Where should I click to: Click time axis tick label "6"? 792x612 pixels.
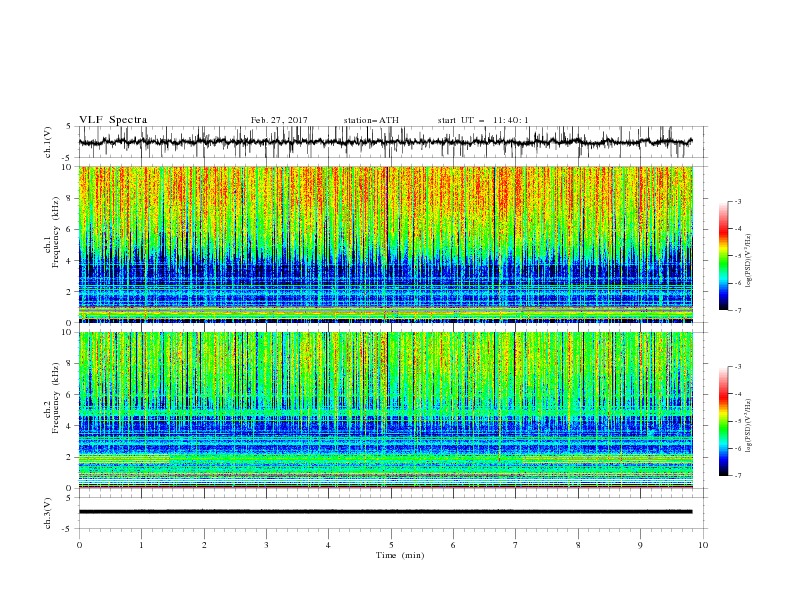click(453, 545)
